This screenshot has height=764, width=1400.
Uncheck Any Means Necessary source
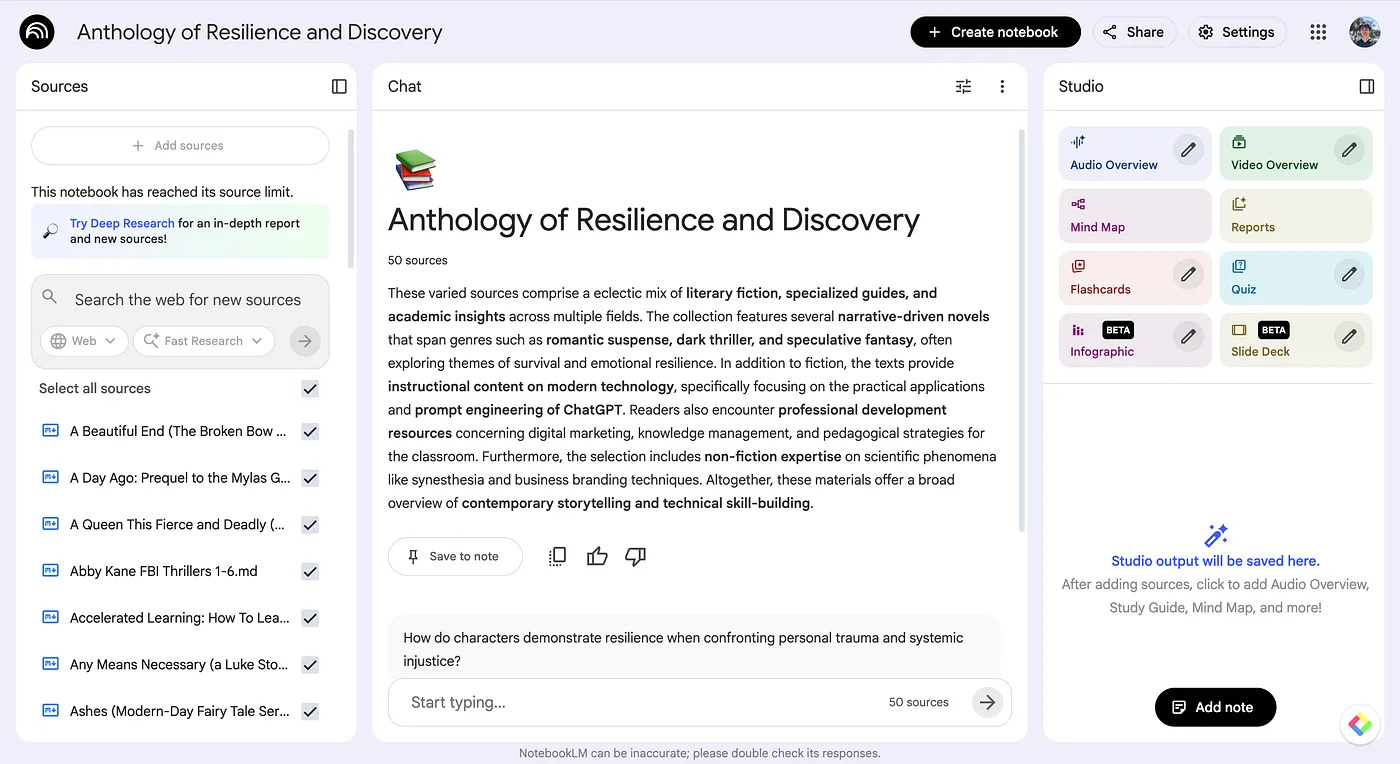310,664
